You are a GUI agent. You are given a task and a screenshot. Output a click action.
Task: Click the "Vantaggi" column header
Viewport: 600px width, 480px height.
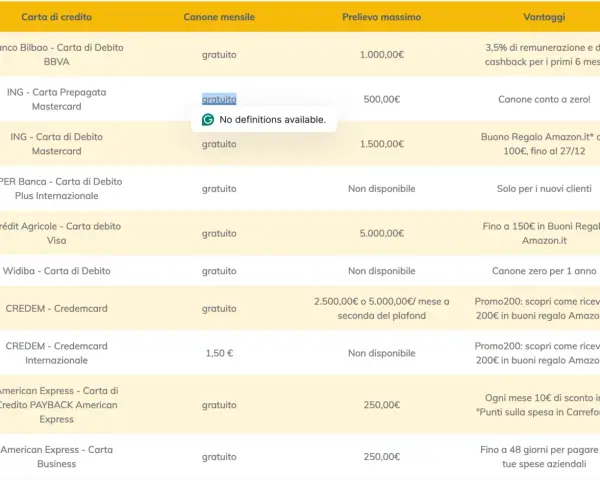pyautogui.click(x=544, y=17)
